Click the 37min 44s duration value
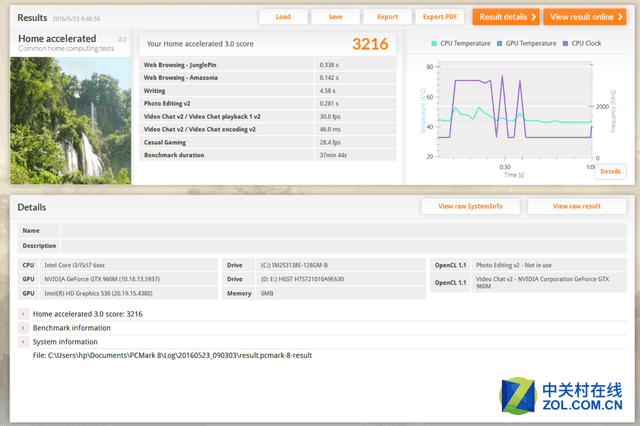Screen dimensions: 640x426 tap(333, 155)
